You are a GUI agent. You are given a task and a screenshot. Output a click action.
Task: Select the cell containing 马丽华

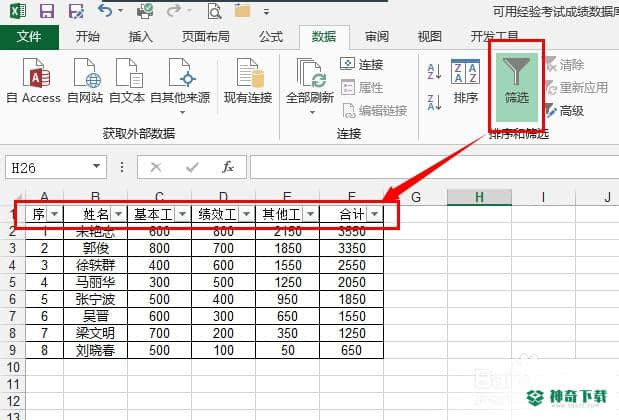pyautogui.click(x=96, y=282)
